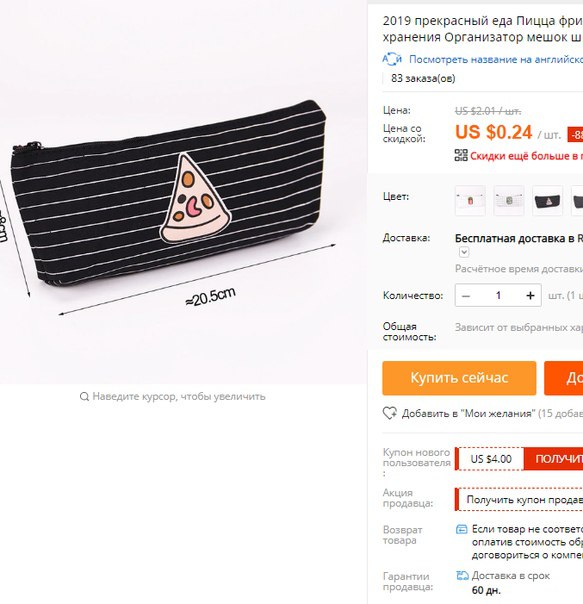
Task: Expand the shipping options dropdown arrow
Action: tap(464, 252)
